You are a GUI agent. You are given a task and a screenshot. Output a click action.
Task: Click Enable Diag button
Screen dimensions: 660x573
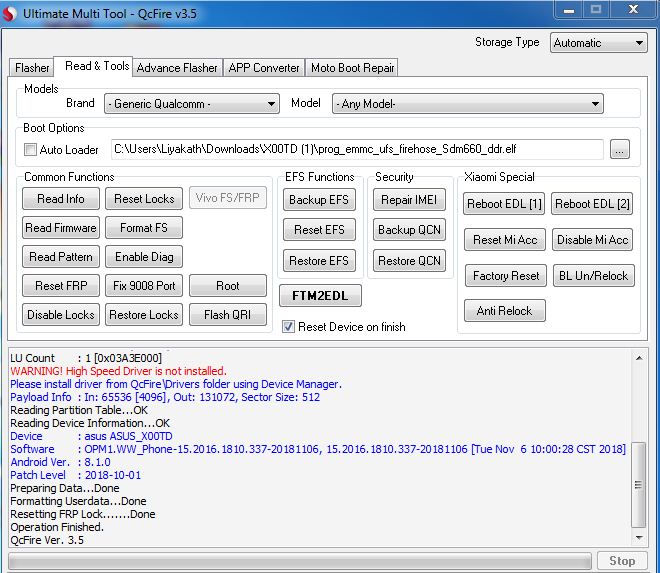coord(144,256)
